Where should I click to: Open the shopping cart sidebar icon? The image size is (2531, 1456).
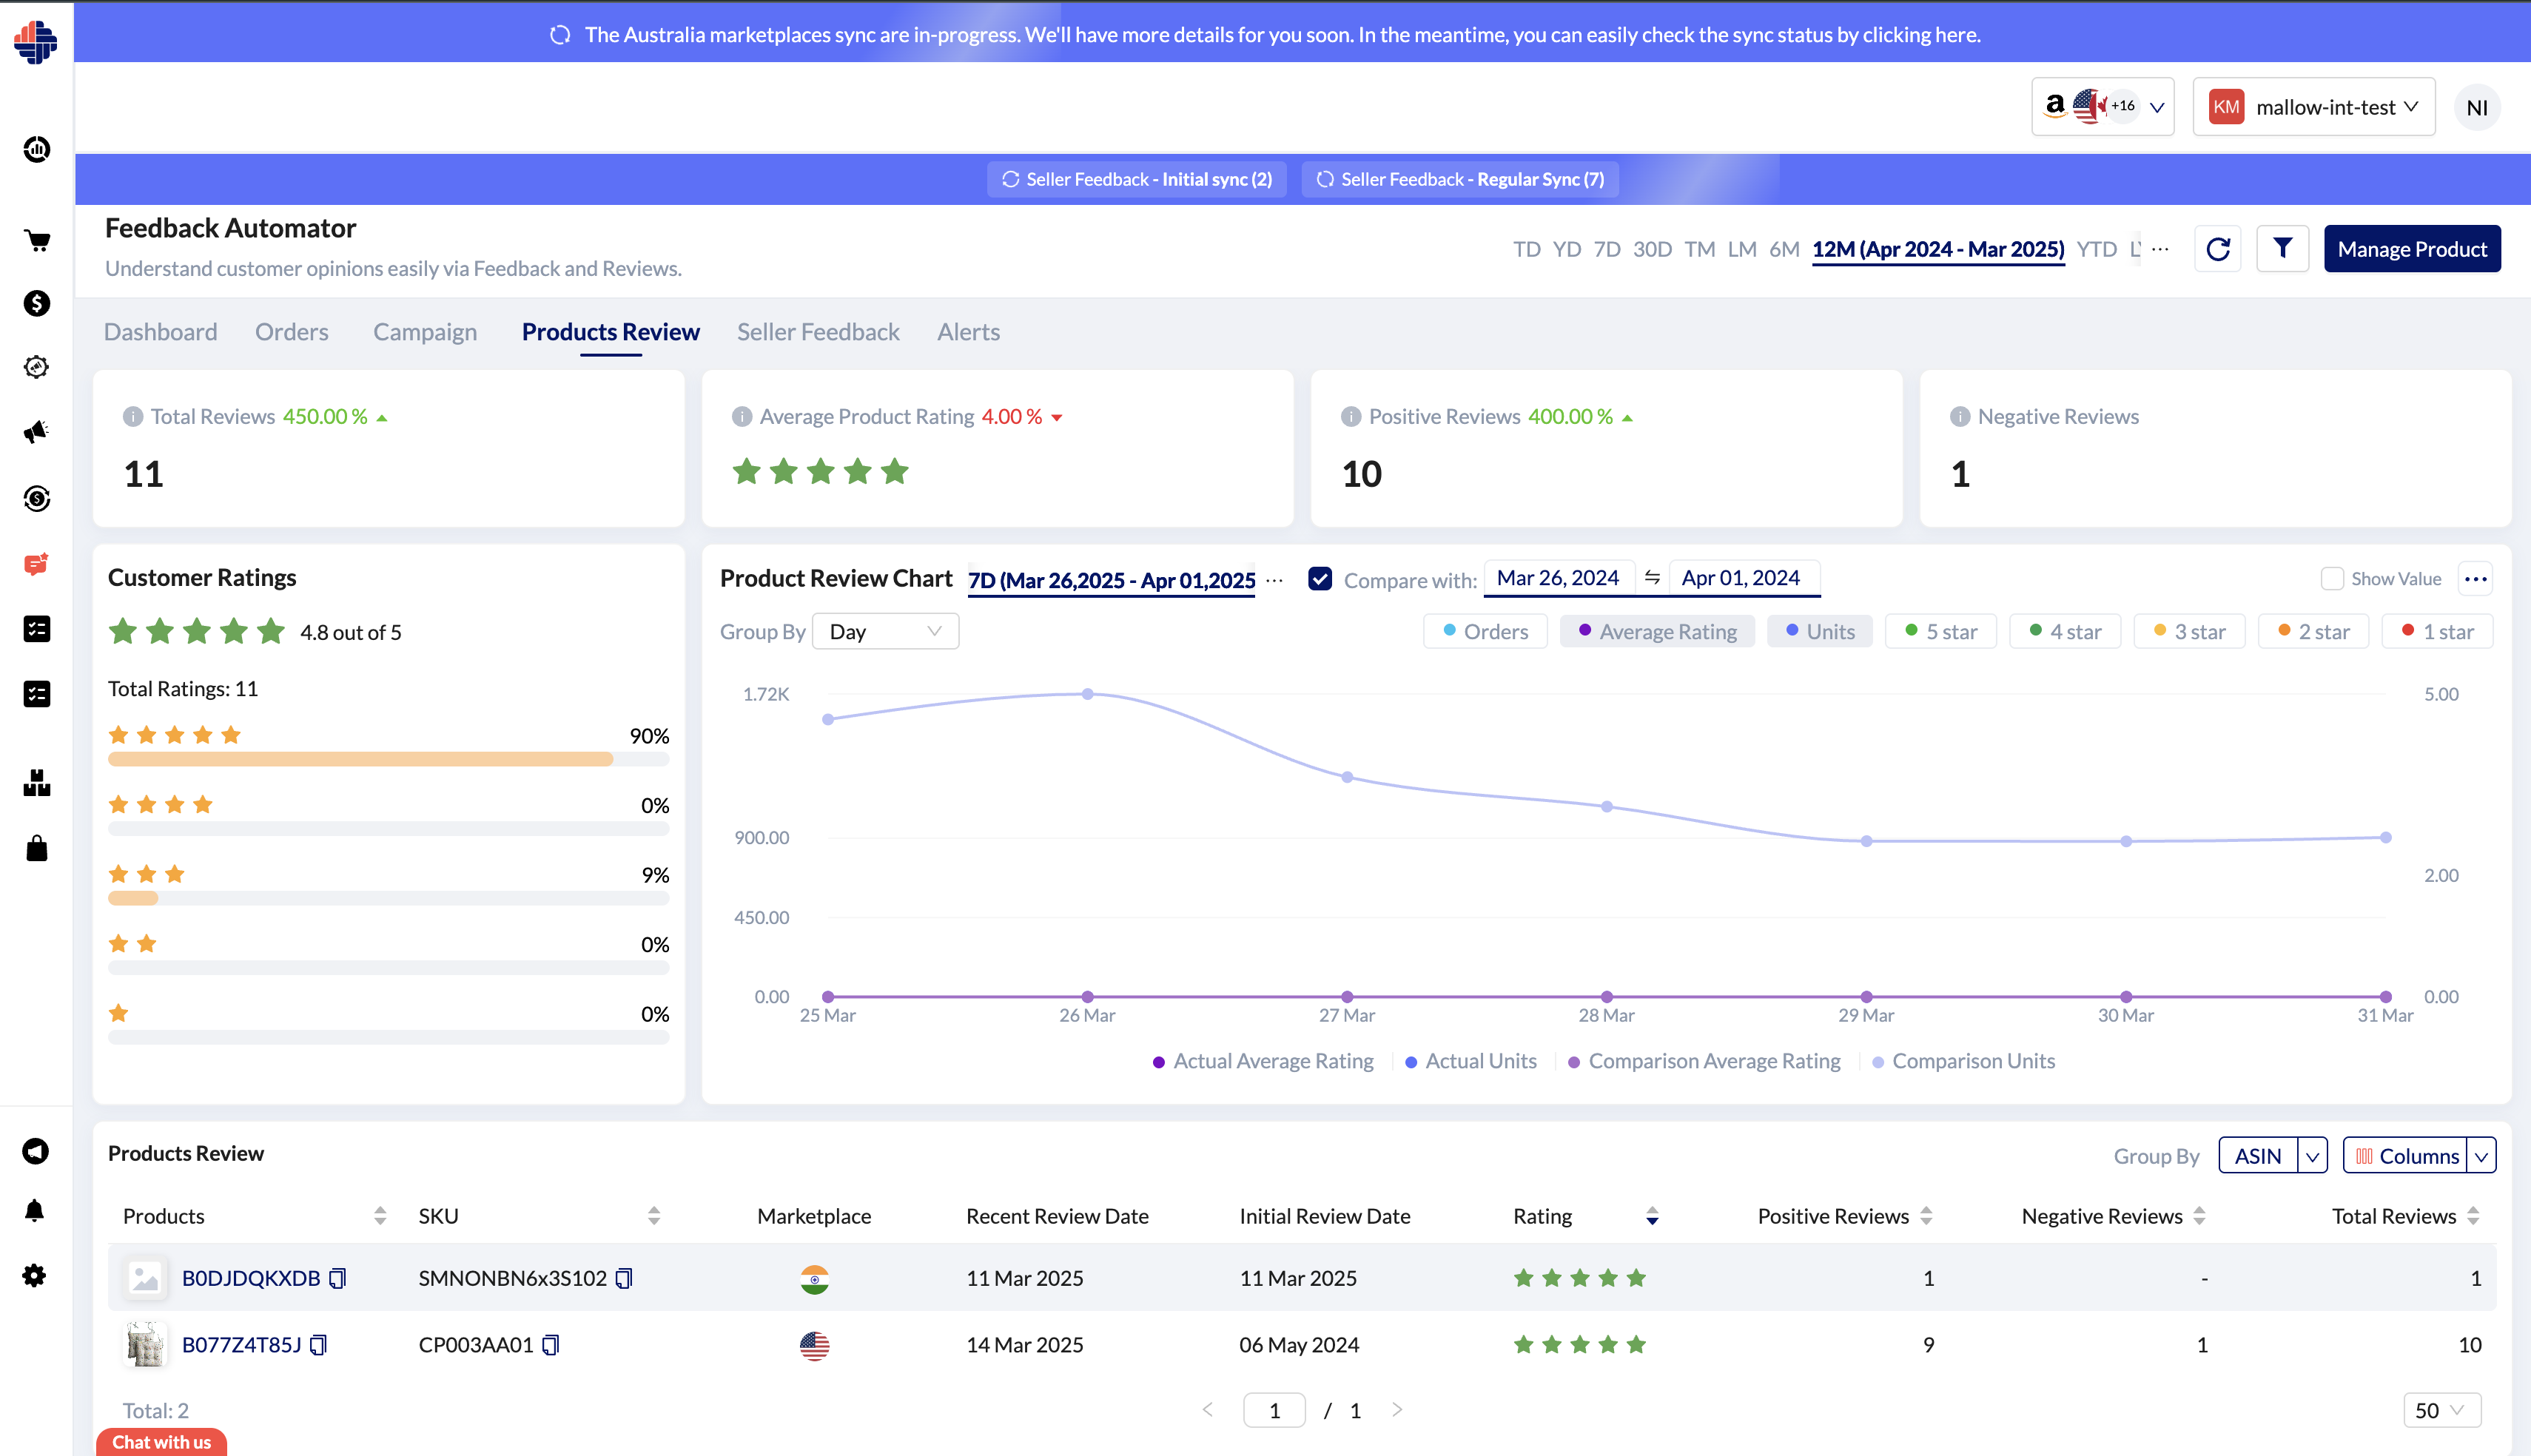(37, 240)
